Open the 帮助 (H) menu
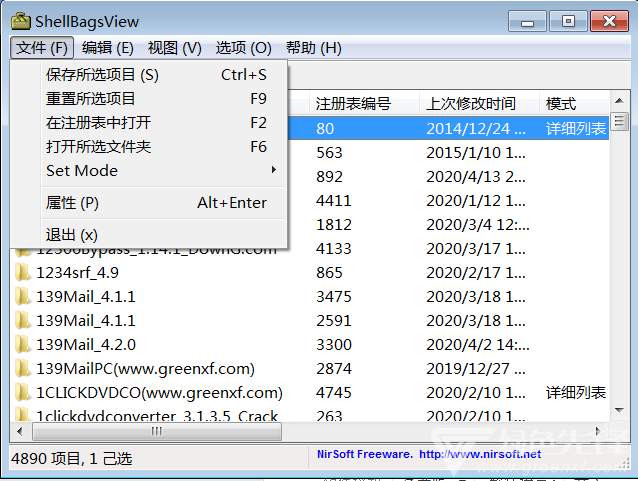Image resolution: width=638 pixels, height=481 pixels. click(x=313, y=48)
